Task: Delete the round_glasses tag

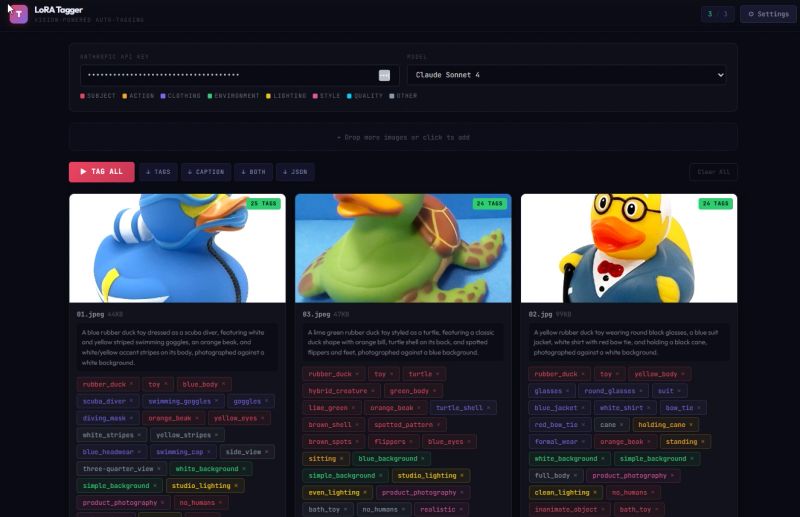Action: point(641,391)
